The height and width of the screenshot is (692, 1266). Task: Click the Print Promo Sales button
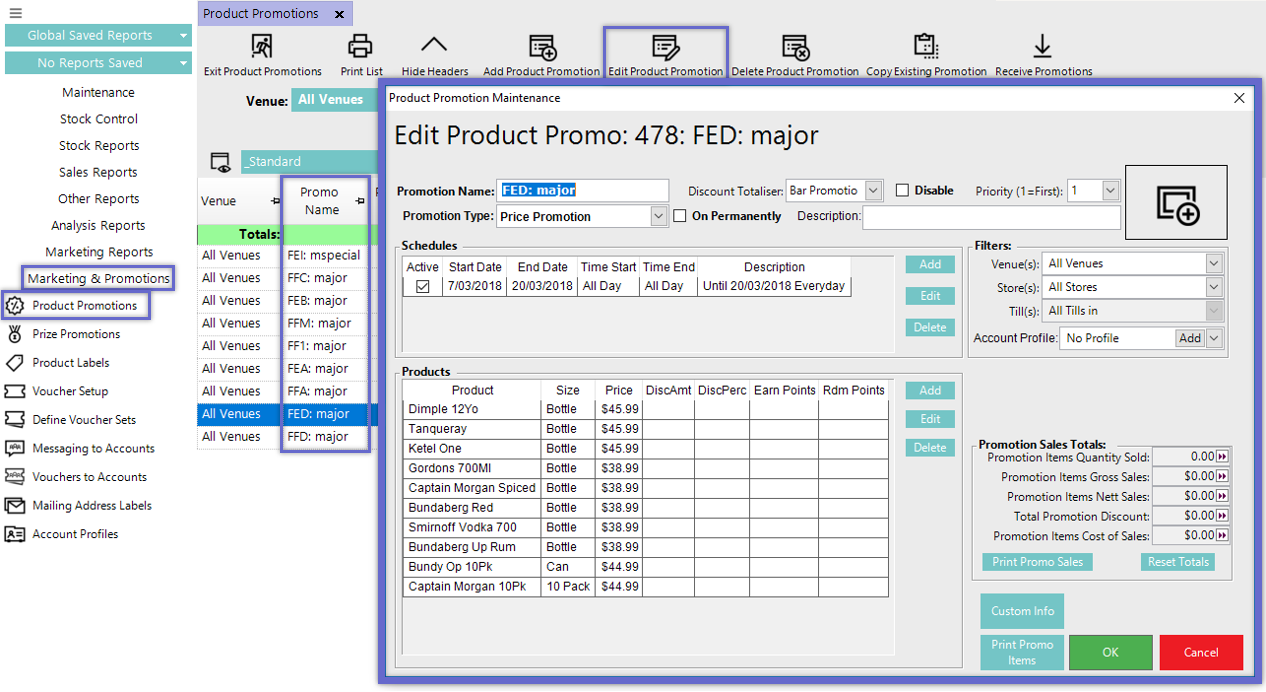(1037, 562)
